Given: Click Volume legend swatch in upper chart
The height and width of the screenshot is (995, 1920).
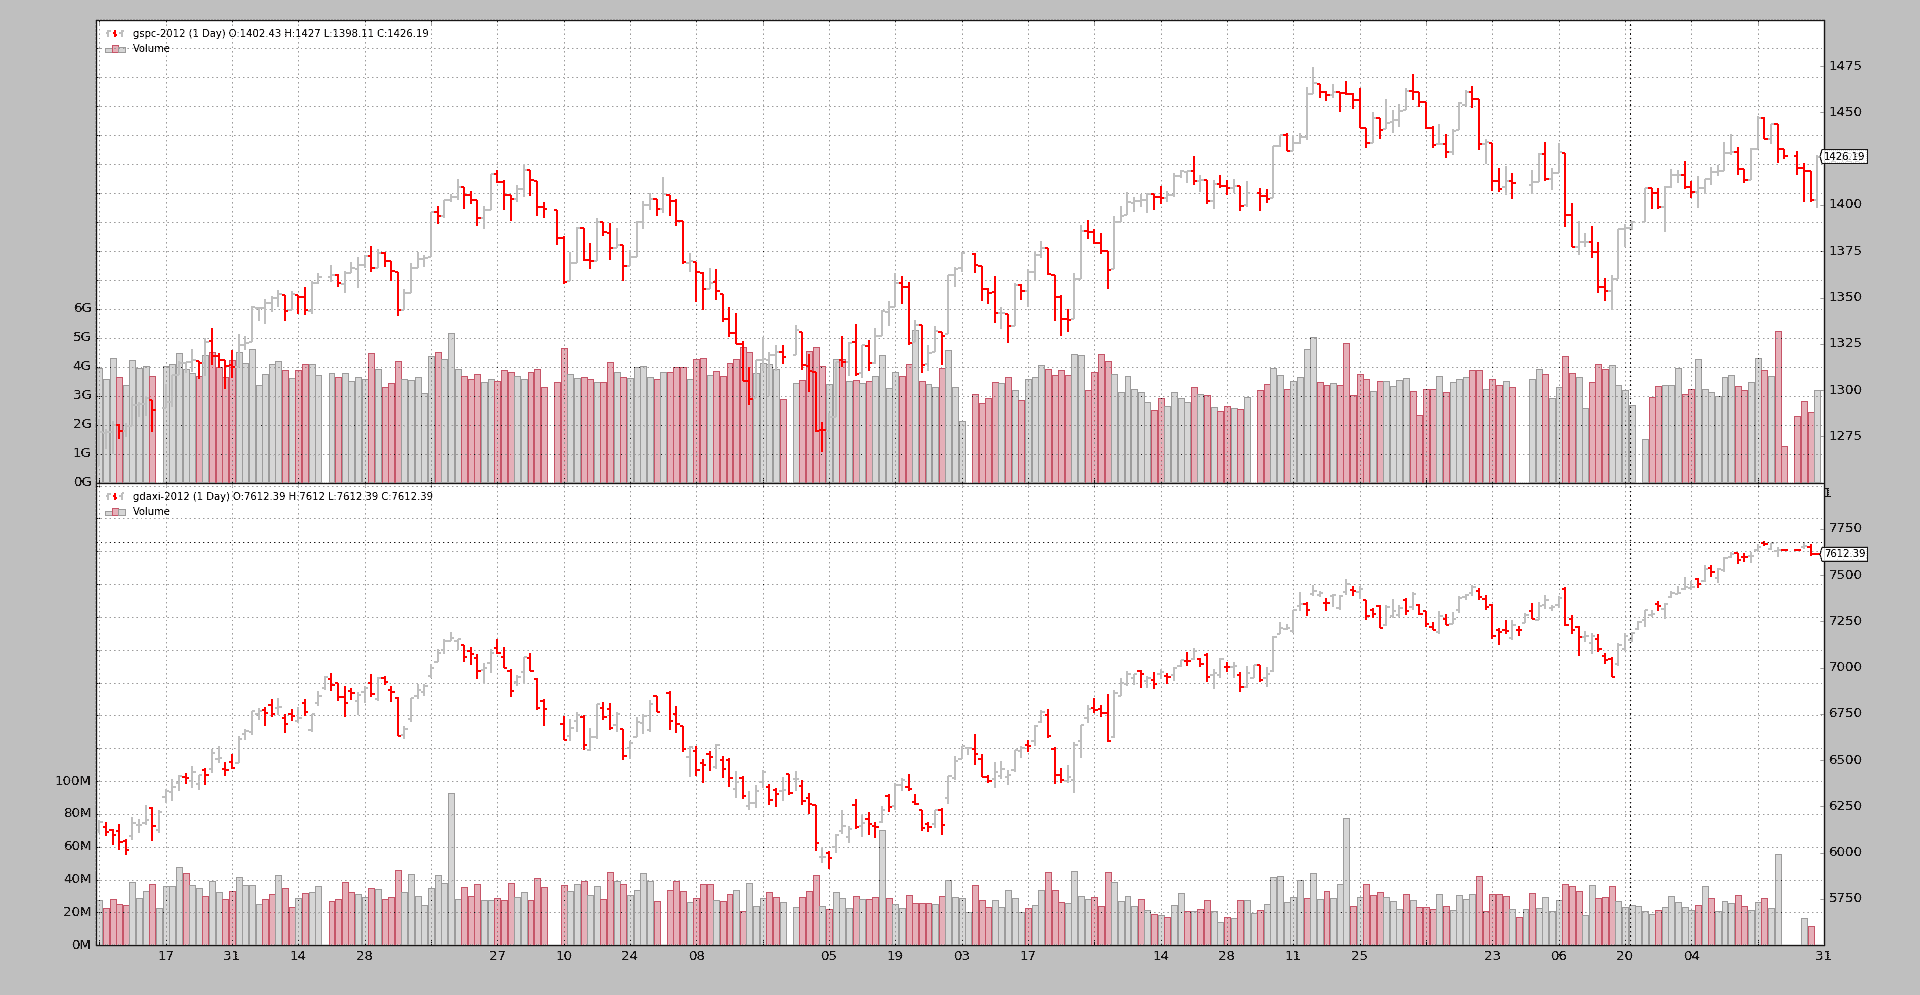Looking at the screenshot, I should coord(115,49).
